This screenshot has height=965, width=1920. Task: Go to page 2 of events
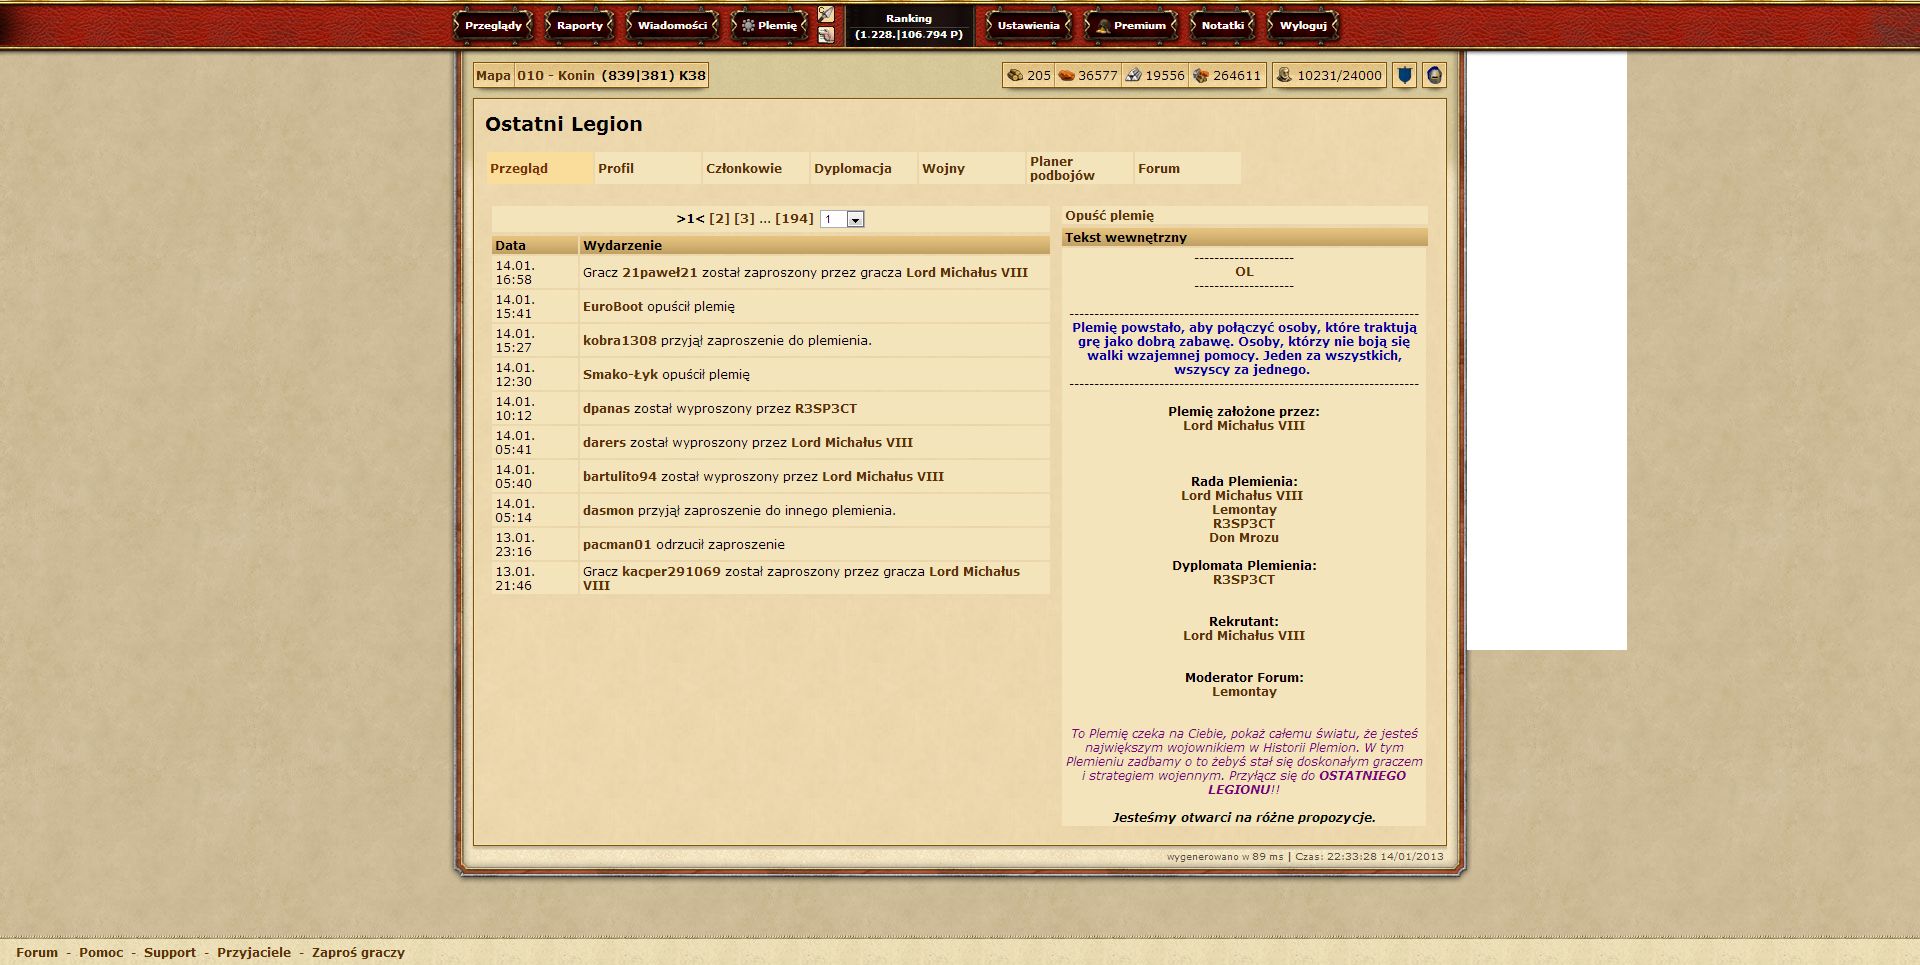coord(719,218)
